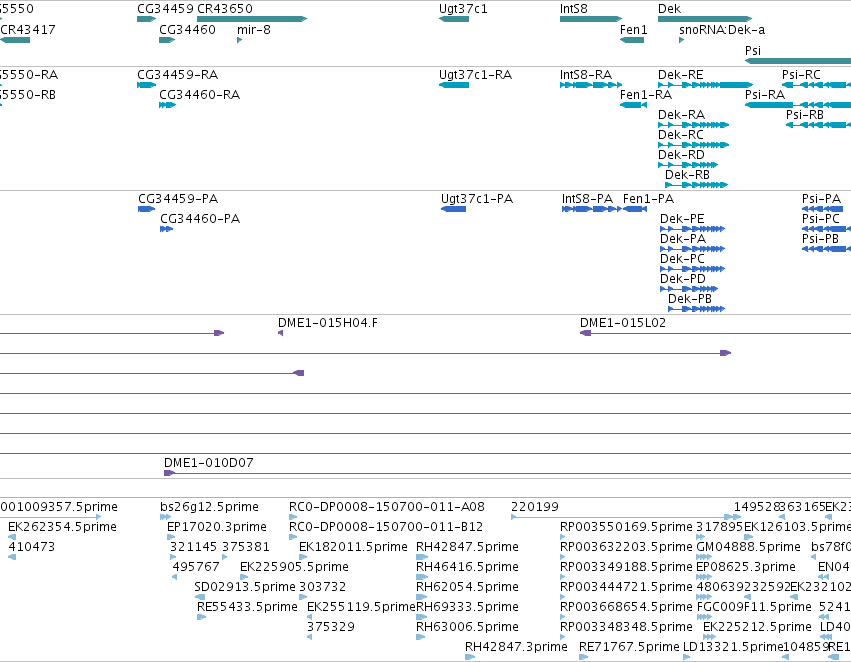
Task: Select the Dek-PA protein feature
Action: pos(693,249)
